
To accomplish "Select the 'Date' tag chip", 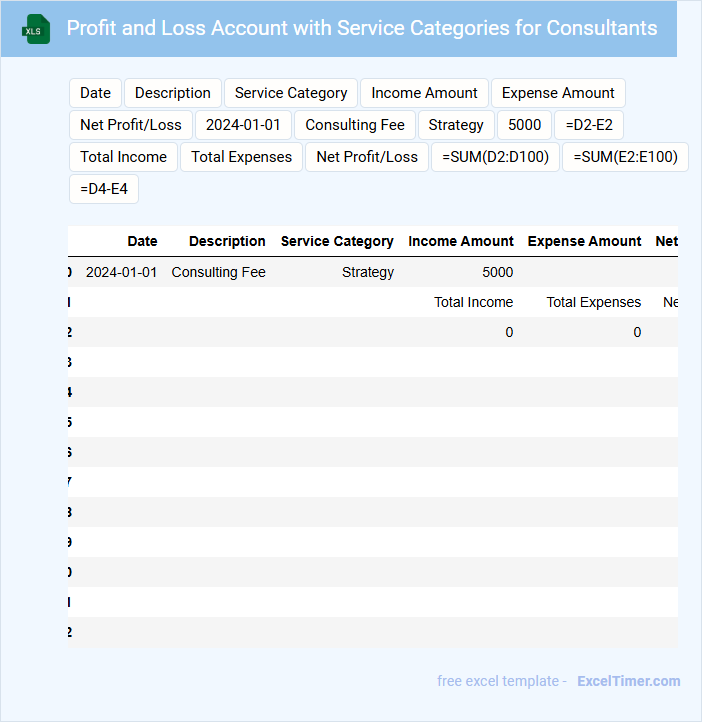I will coord(95,93).
